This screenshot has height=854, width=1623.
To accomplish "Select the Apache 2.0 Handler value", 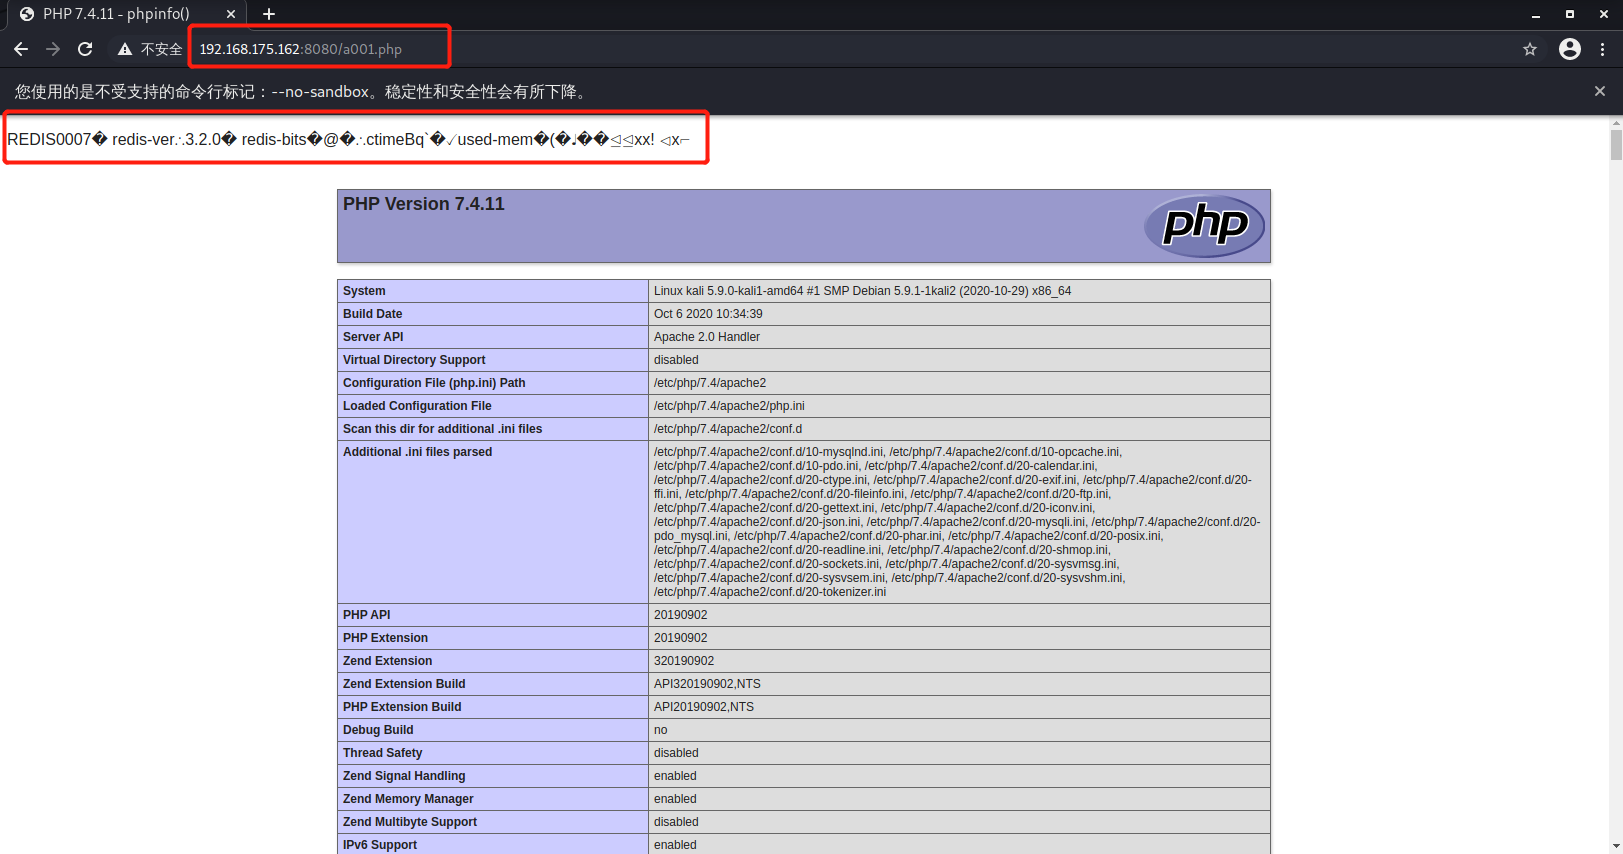I will [x=707, y=337].
